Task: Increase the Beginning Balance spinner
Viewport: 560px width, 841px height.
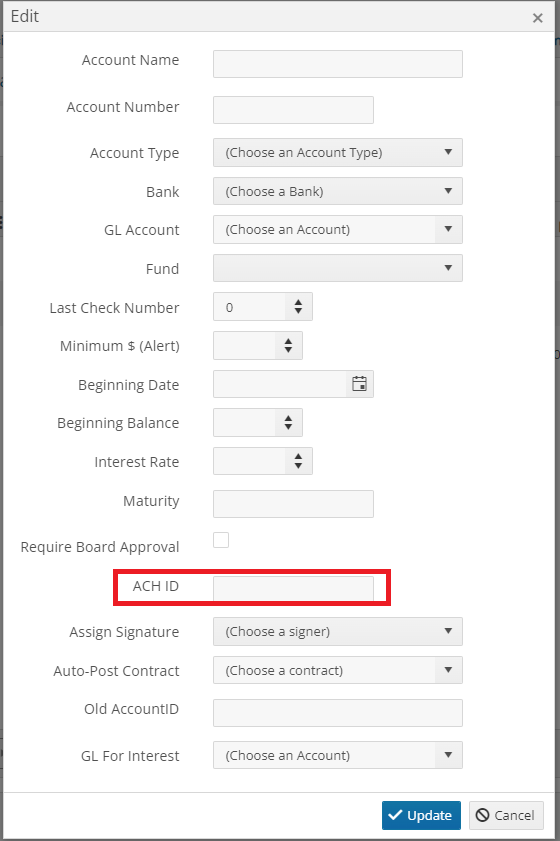Action: tap(288, 418)
